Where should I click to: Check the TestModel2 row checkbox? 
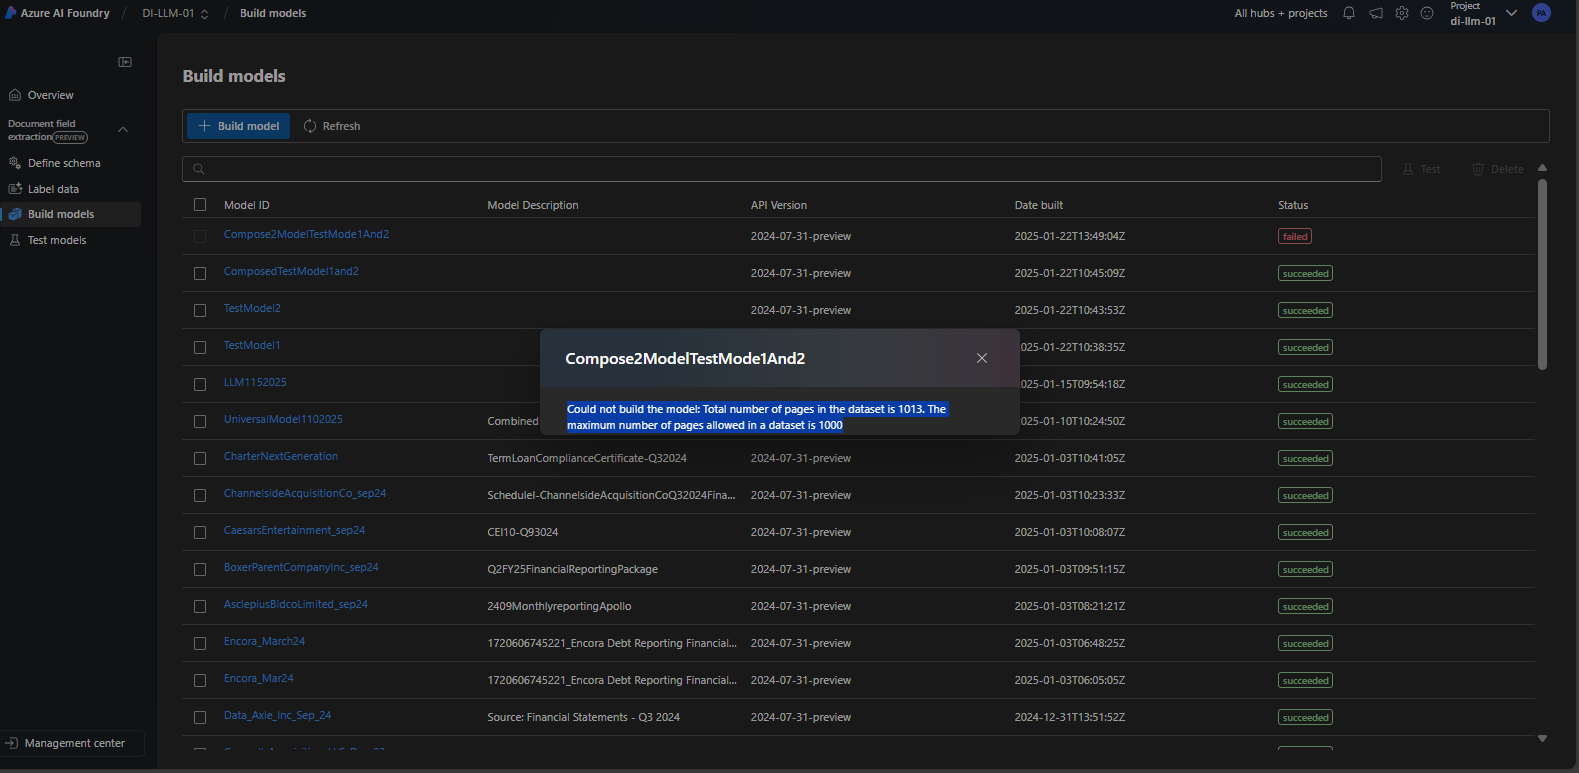(200, 310)
